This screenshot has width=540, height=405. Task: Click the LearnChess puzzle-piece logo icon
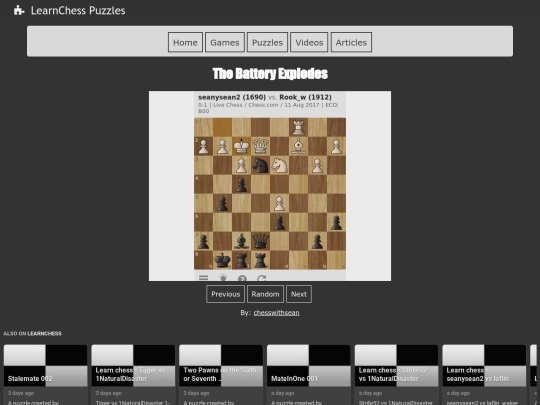click(19, 10)
